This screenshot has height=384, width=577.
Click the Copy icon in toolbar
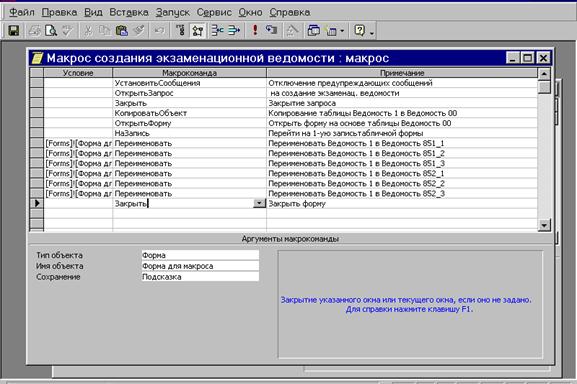point(105,31)
